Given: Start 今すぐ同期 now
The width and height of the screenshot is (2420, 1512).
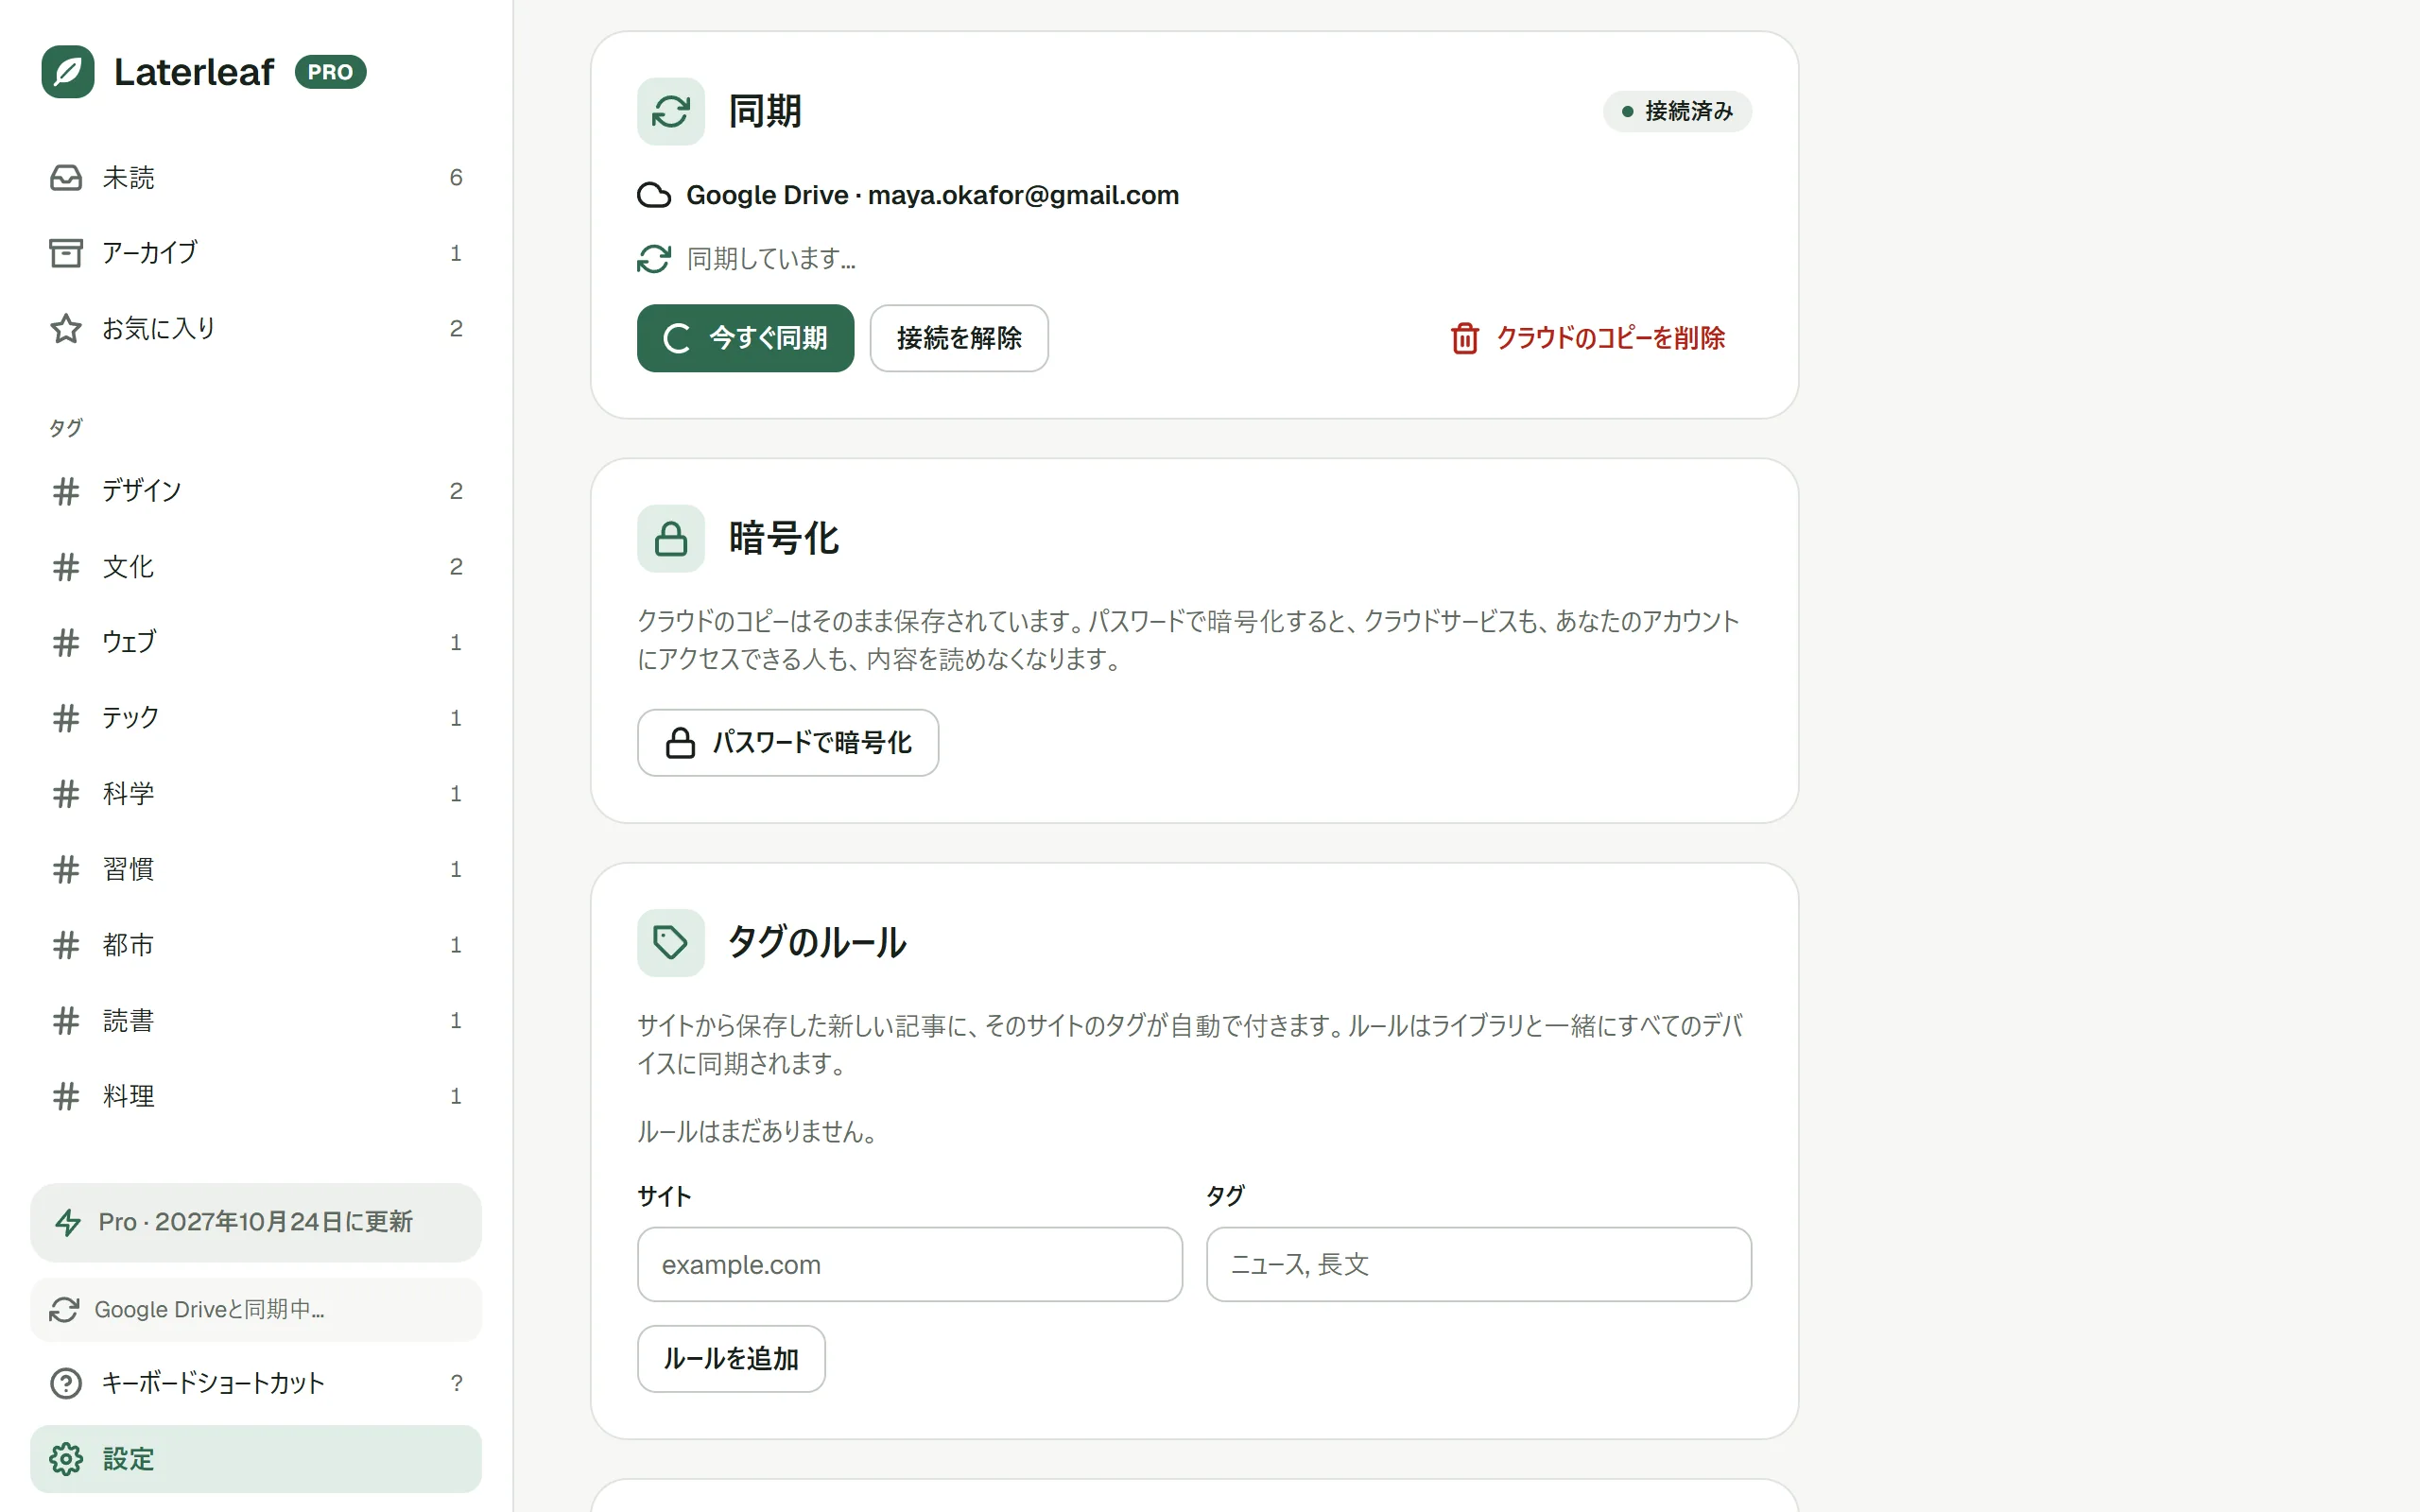Looking at the screenshot, I should click(746, 338).
